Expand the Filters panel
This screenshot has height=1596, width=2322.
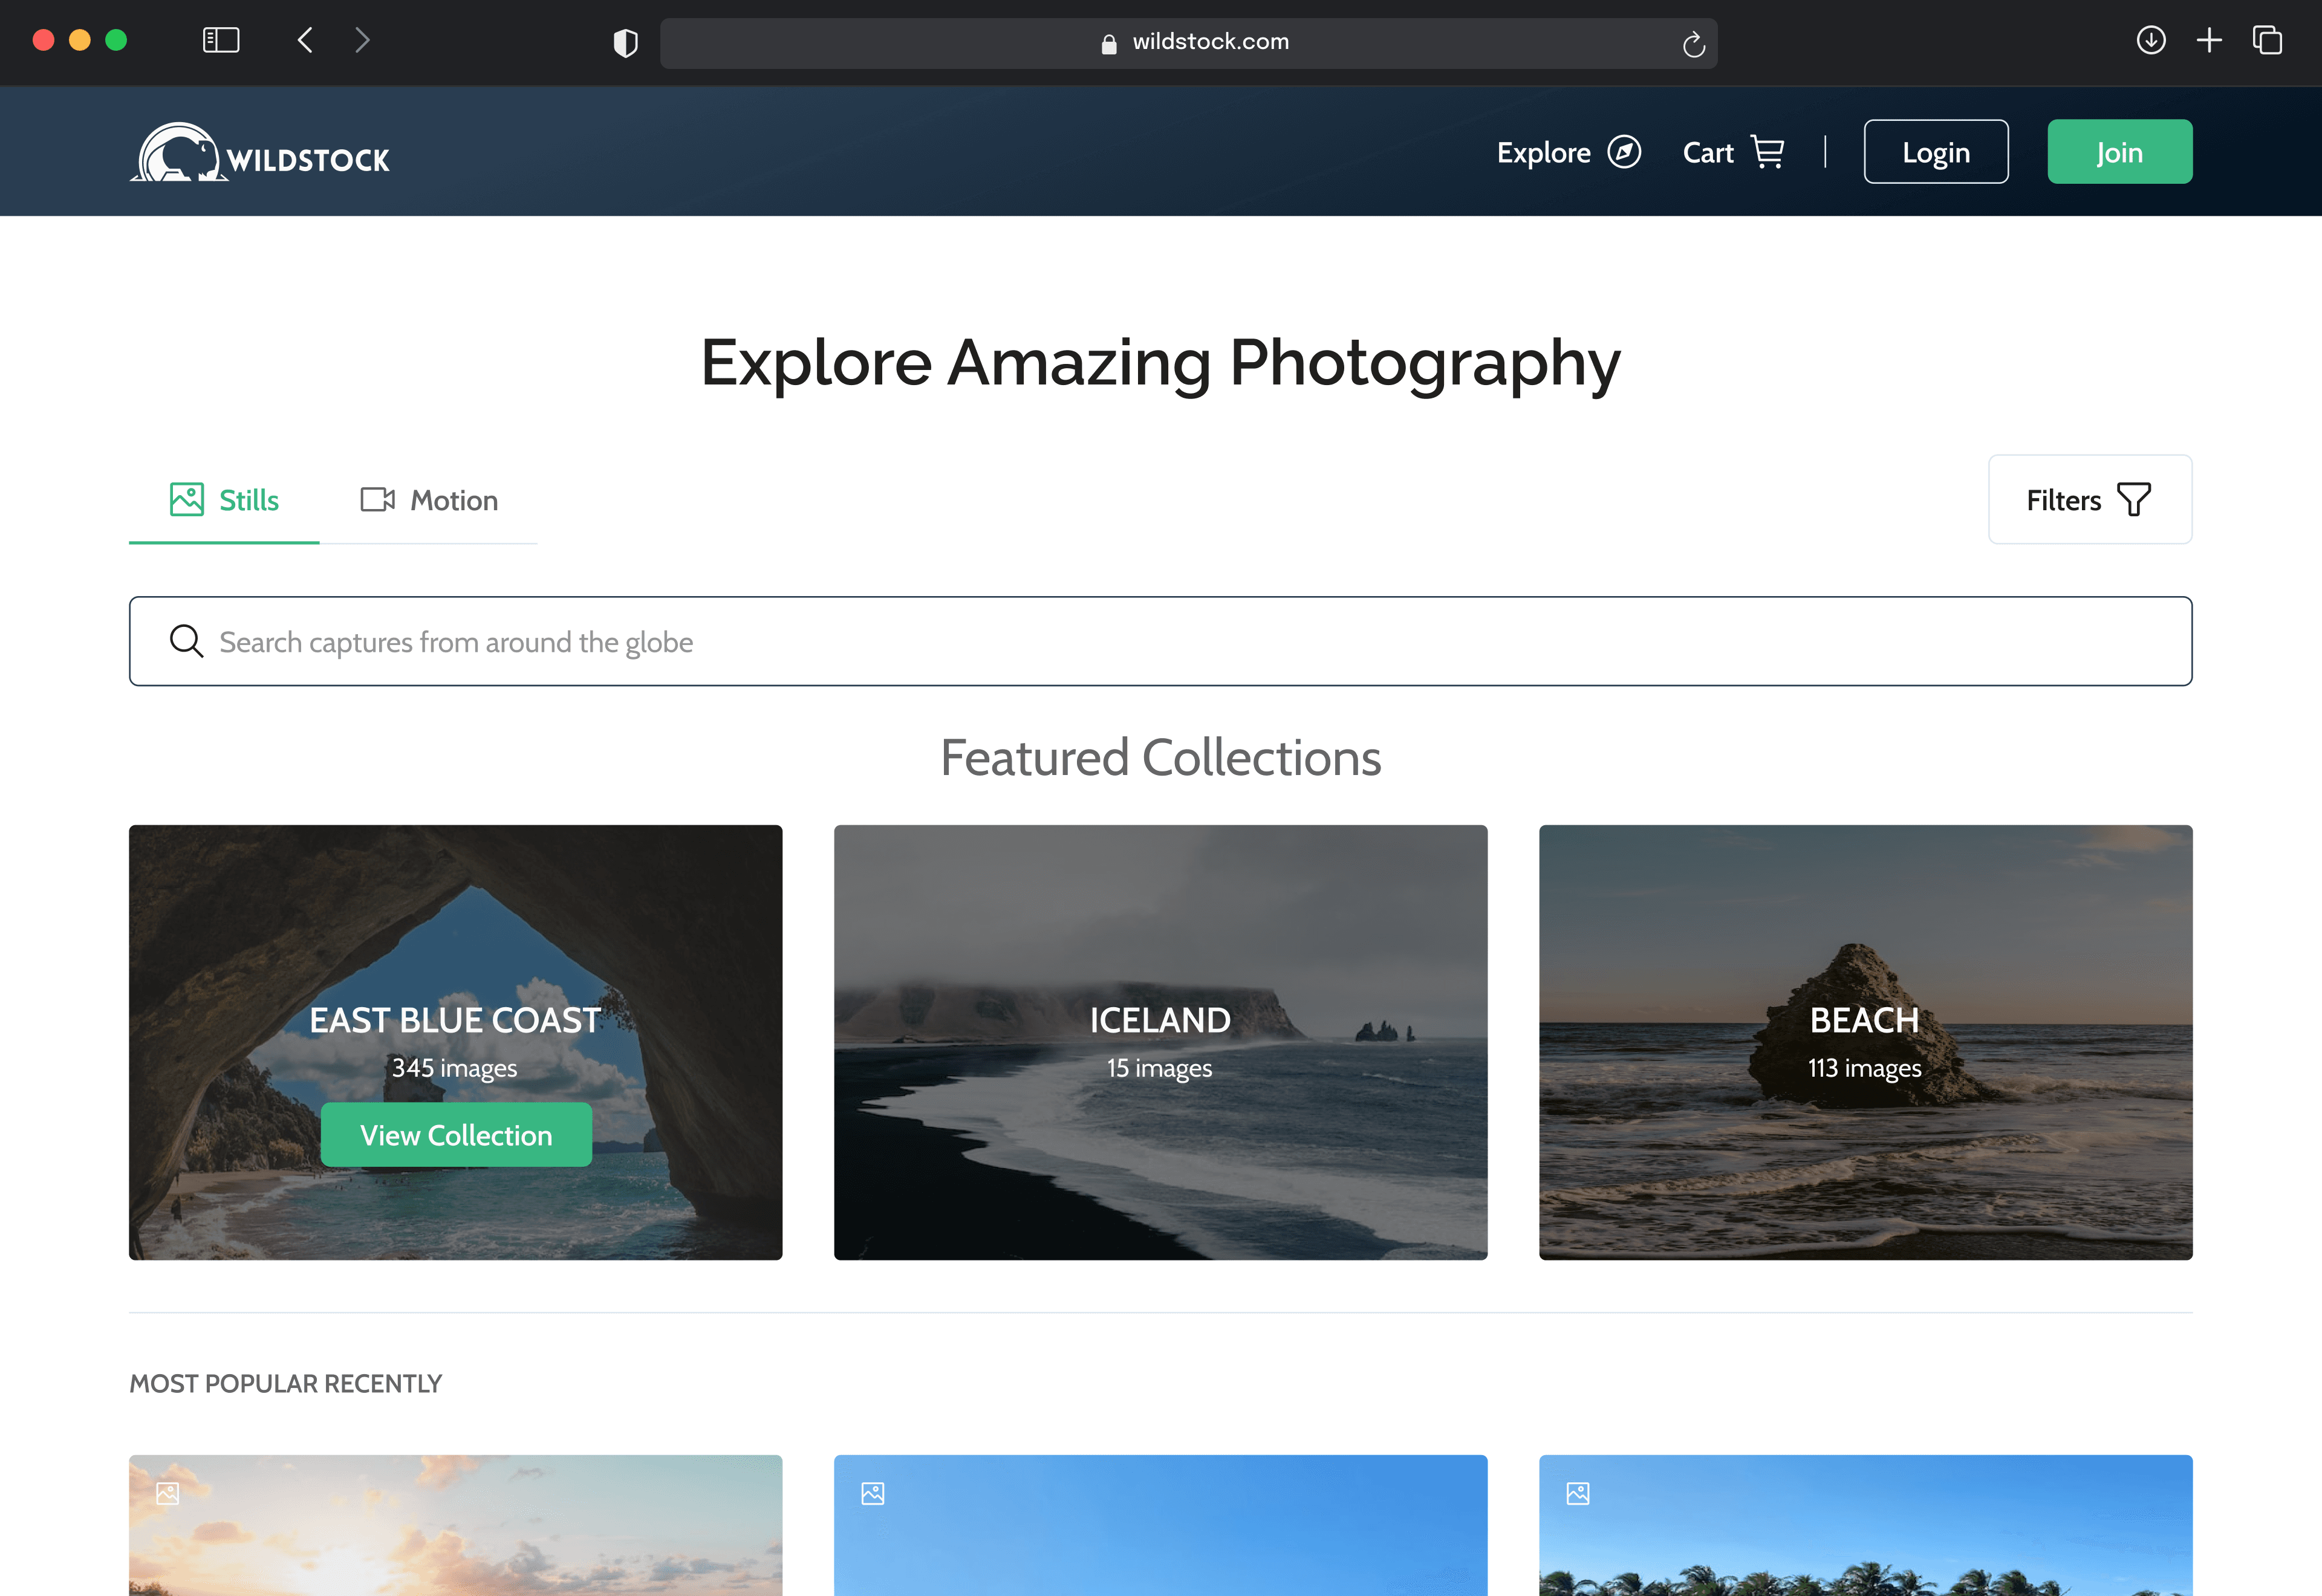2089,500
